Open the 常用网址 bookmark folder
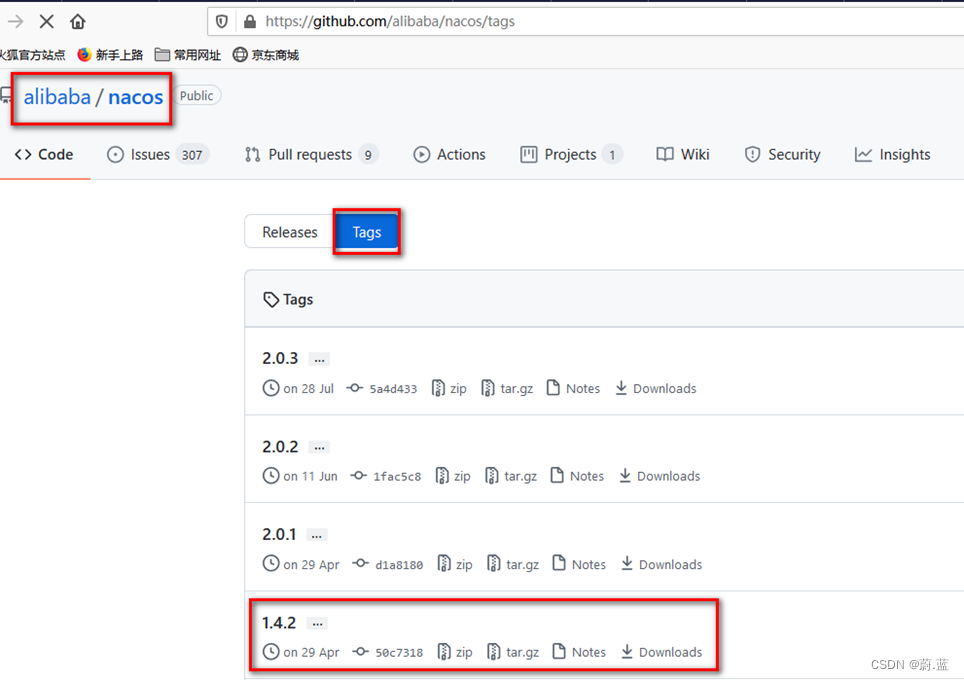 click(x=188, y=55)
